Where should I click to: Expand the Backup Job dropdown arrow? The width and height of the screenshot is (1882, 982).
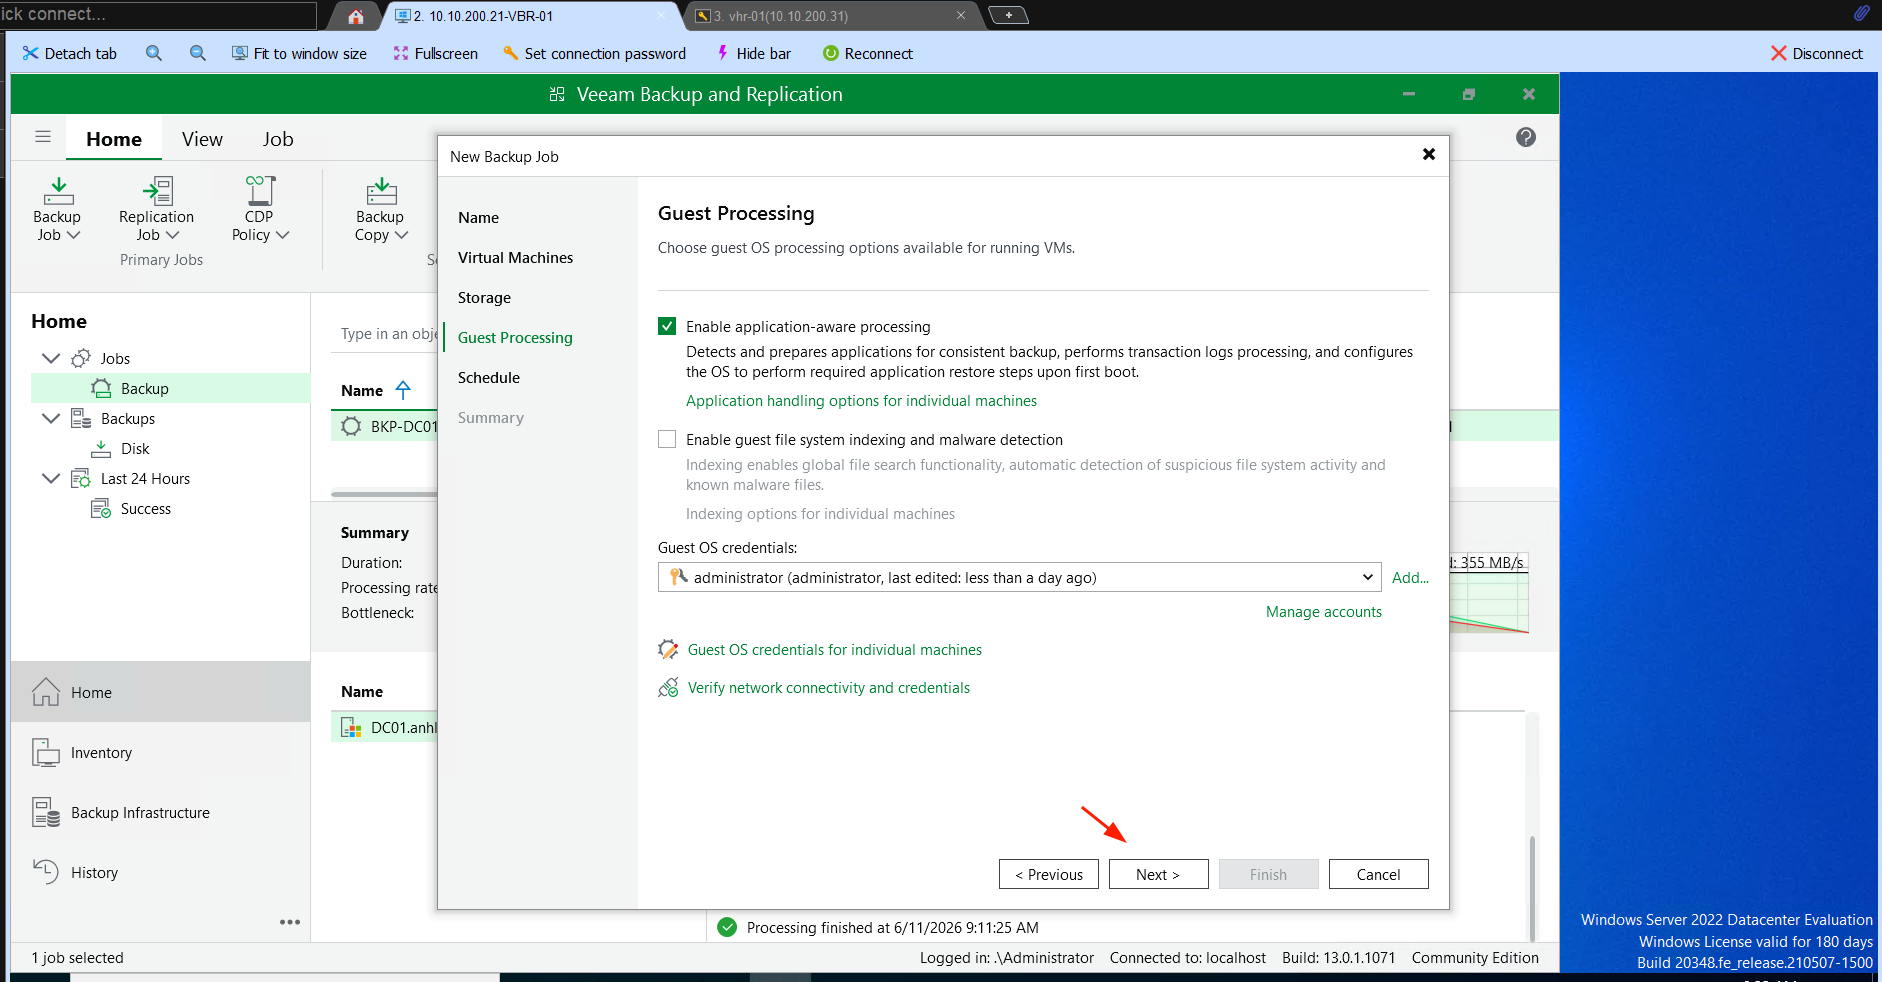pyautogui.click(x=73, y=235)
